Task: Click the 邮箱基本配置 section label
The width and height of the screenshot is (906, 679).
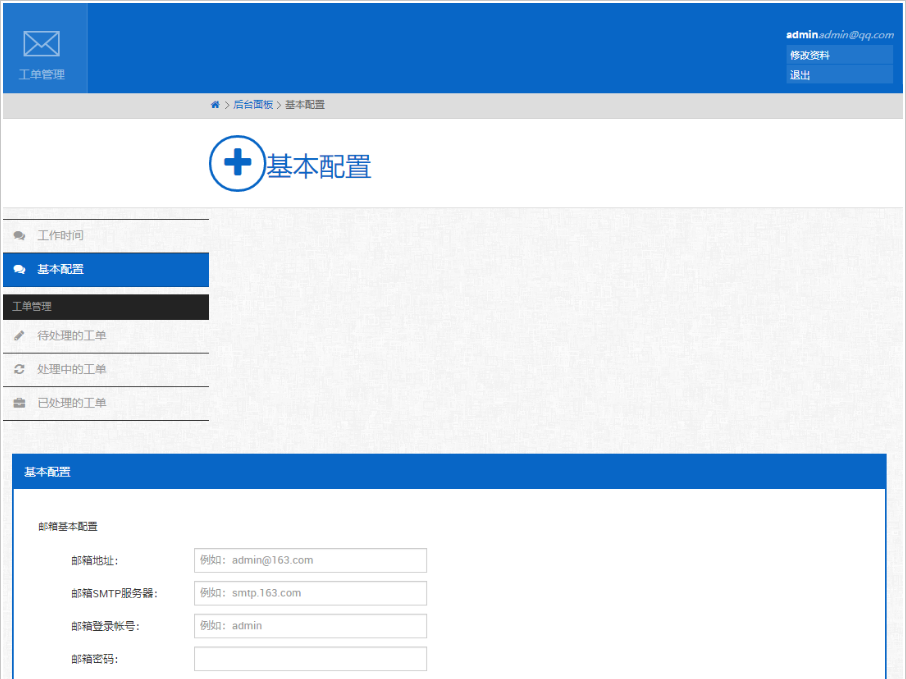Action: pos(68,526)
